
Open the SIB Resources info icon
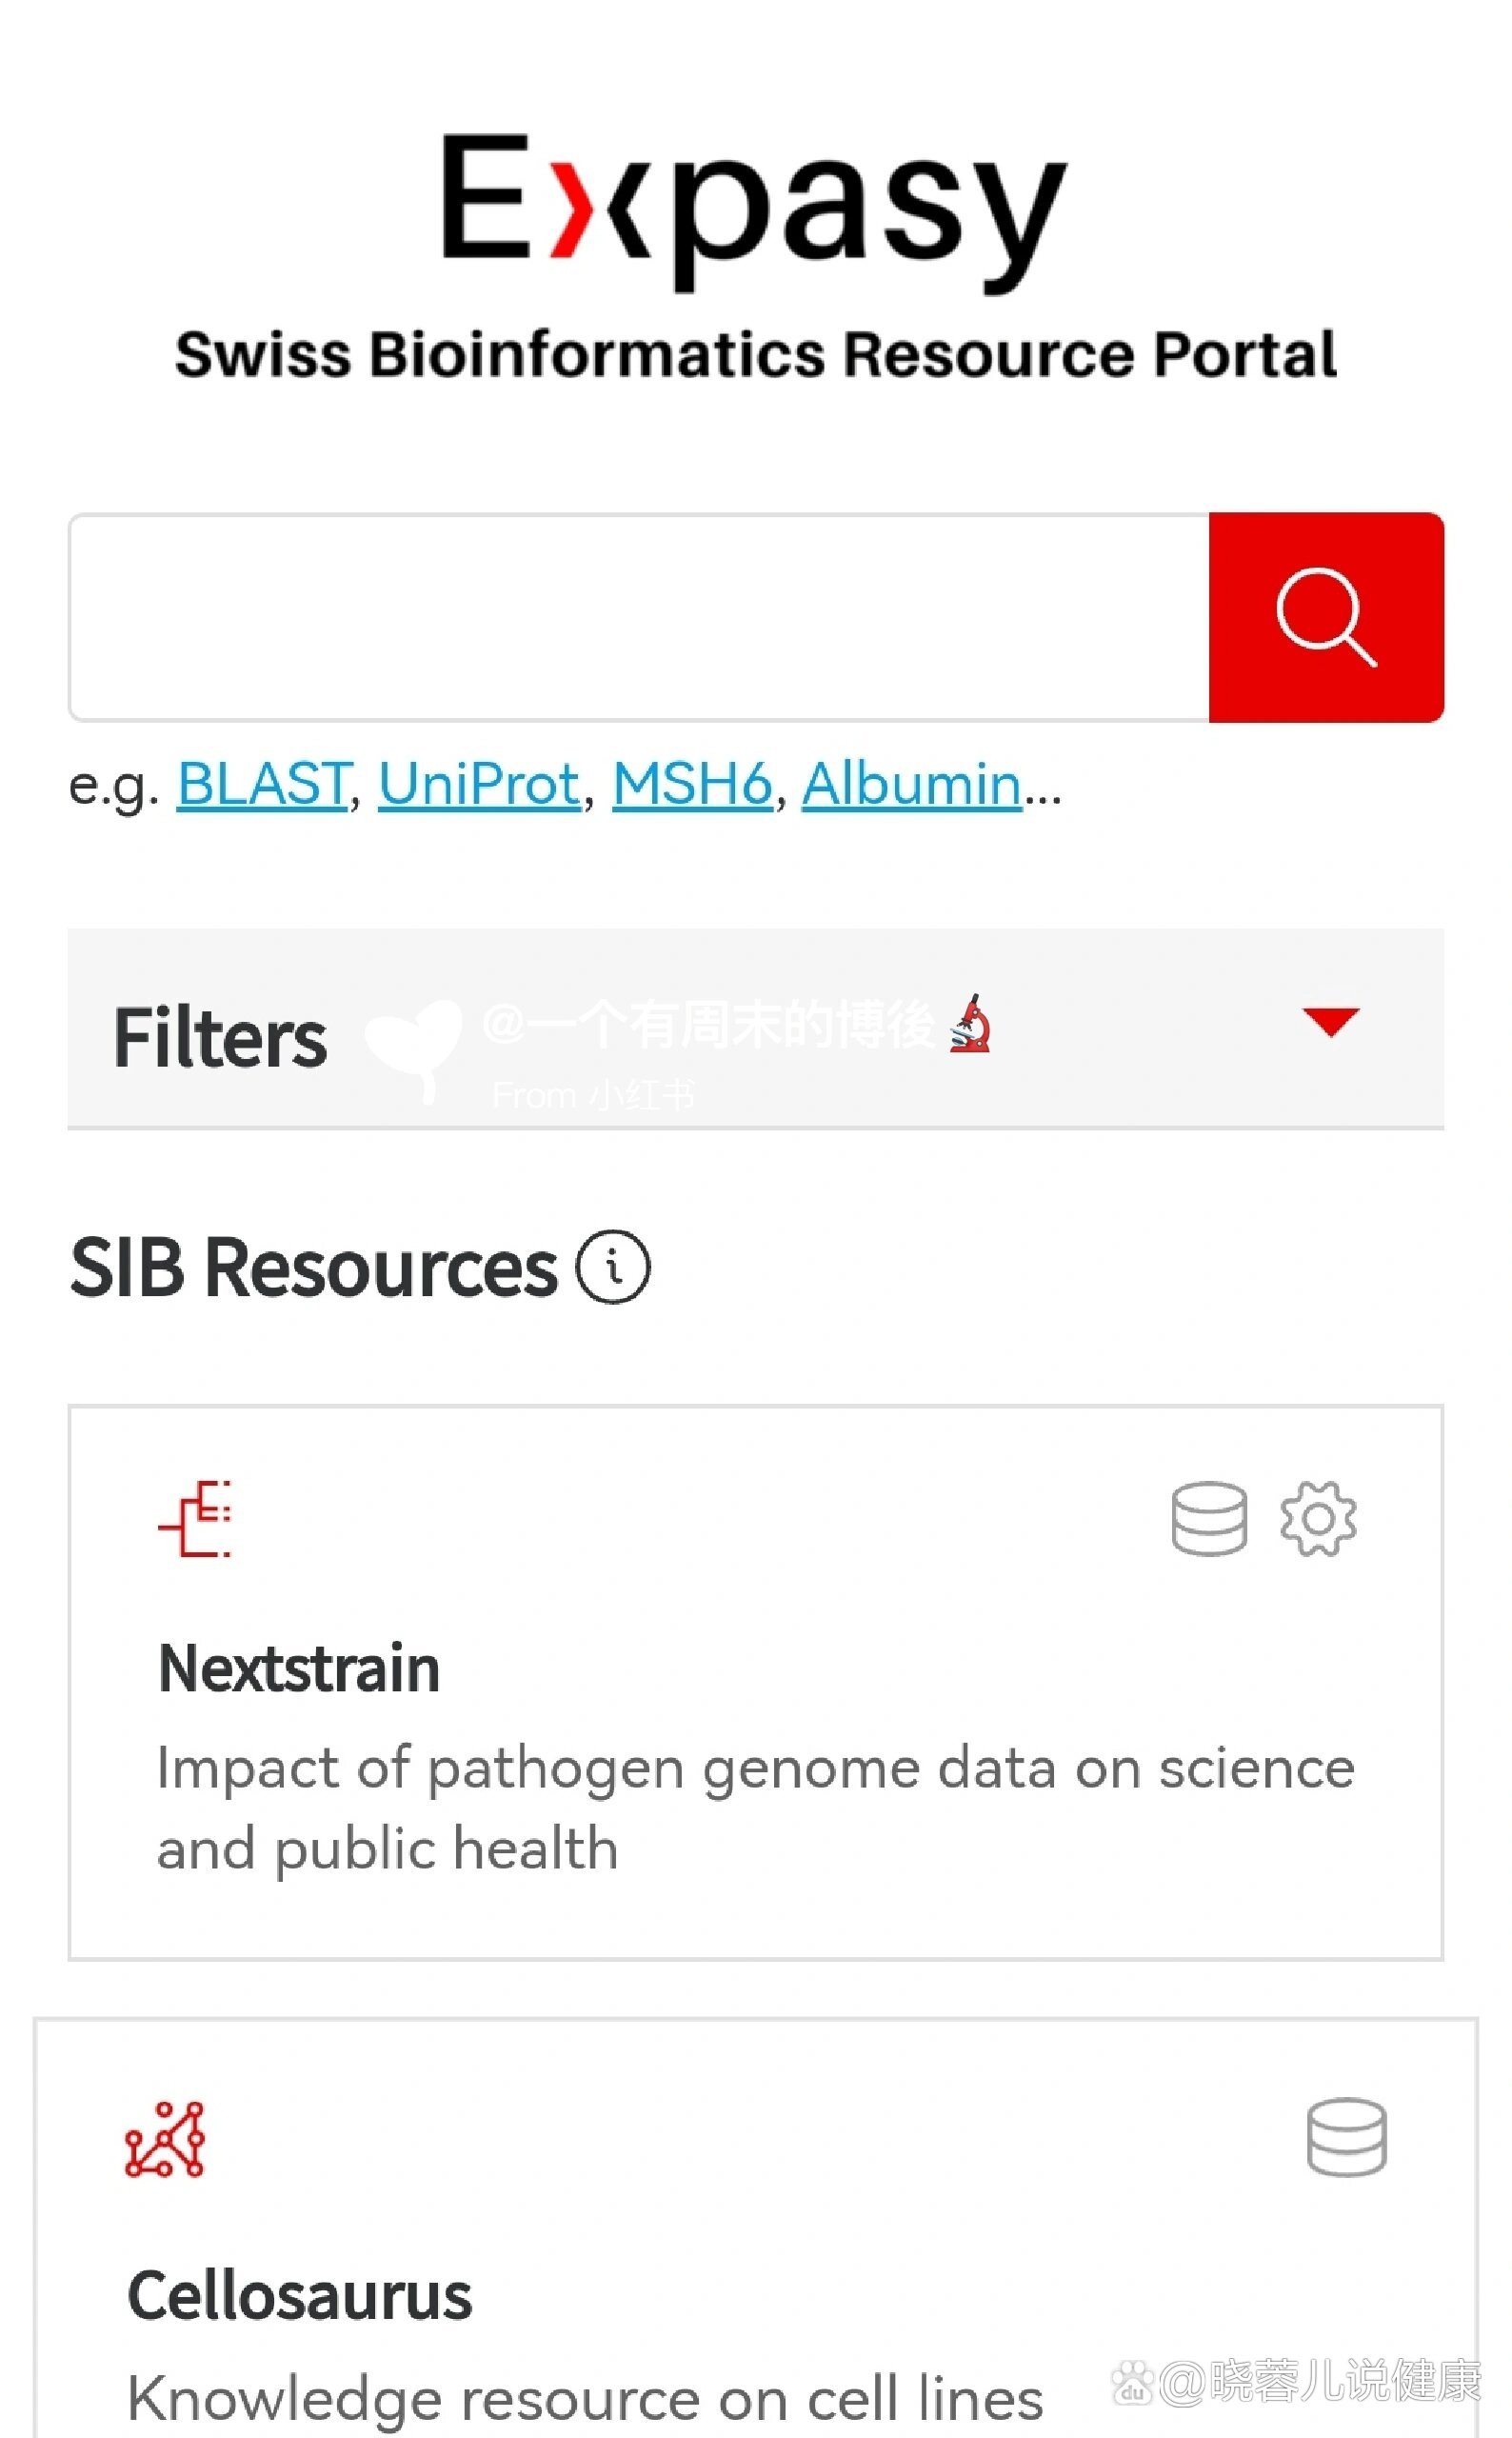612,1266
